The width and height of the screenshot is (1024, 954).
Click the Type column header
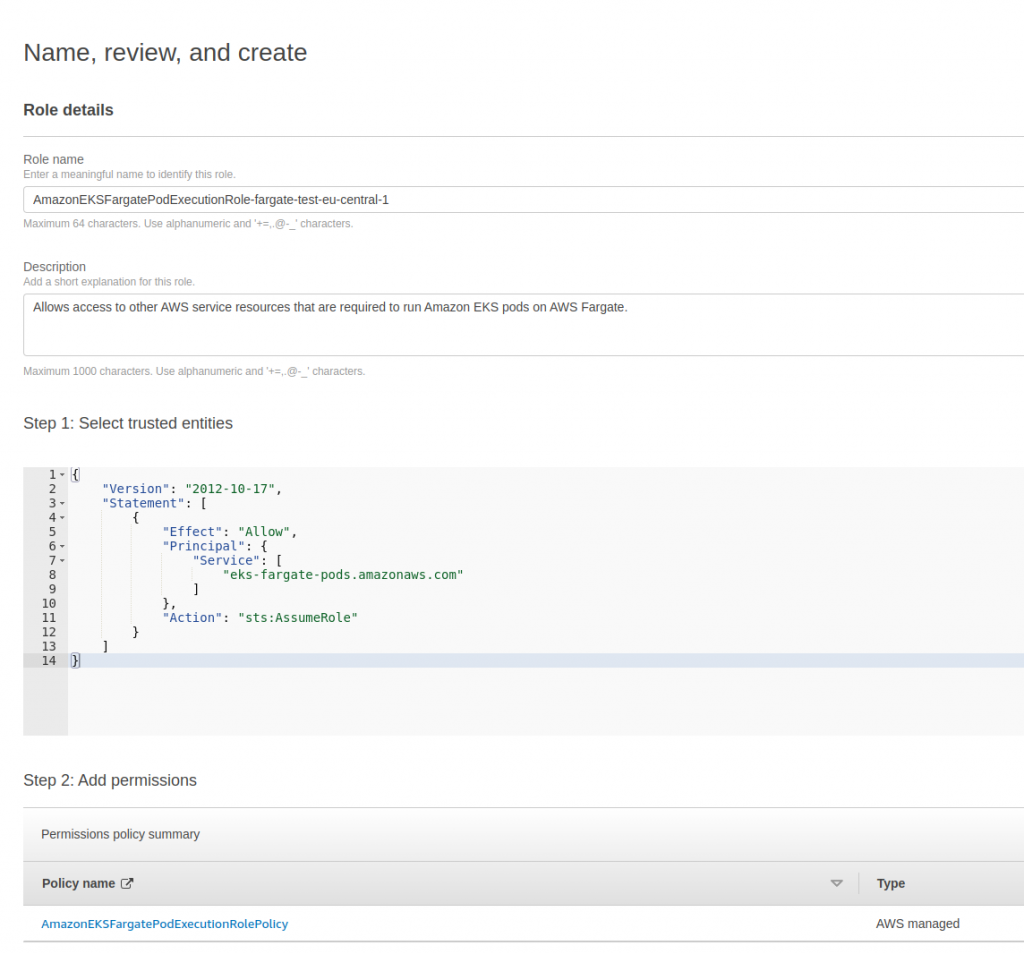(890, 883)
